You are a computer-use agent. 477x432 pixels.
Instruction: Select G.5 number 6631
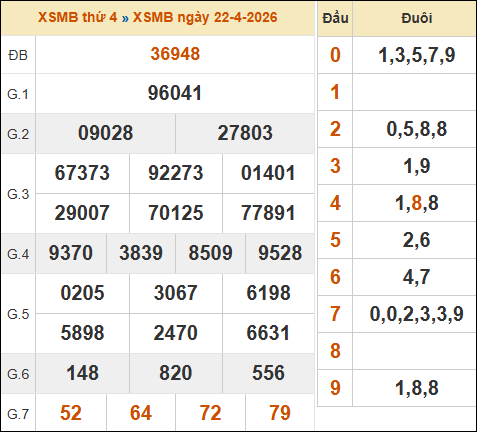click(x=268, y=333)
